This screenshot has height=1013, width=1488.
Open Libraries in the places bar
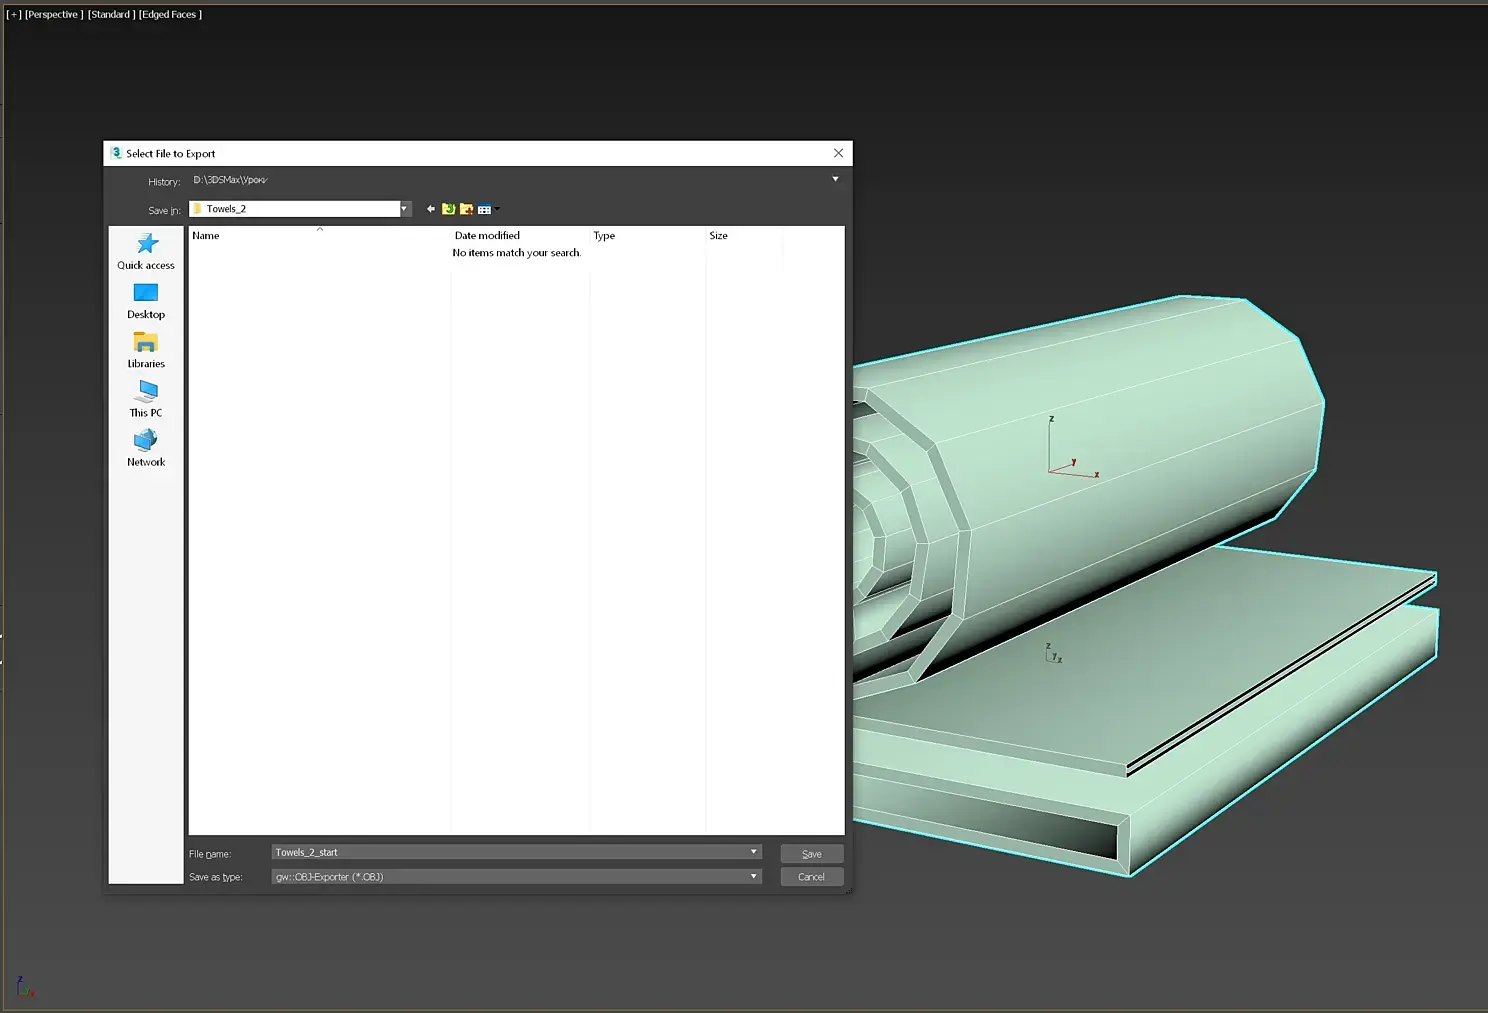click(x=146, y=350)
